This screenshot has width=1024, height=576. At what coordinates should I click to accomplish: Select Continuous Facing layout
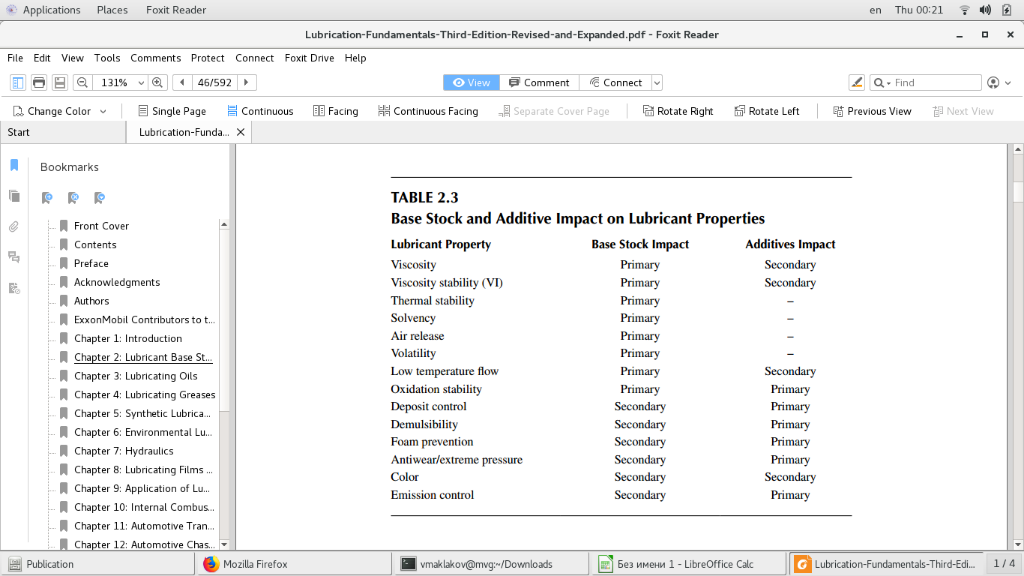428,111
